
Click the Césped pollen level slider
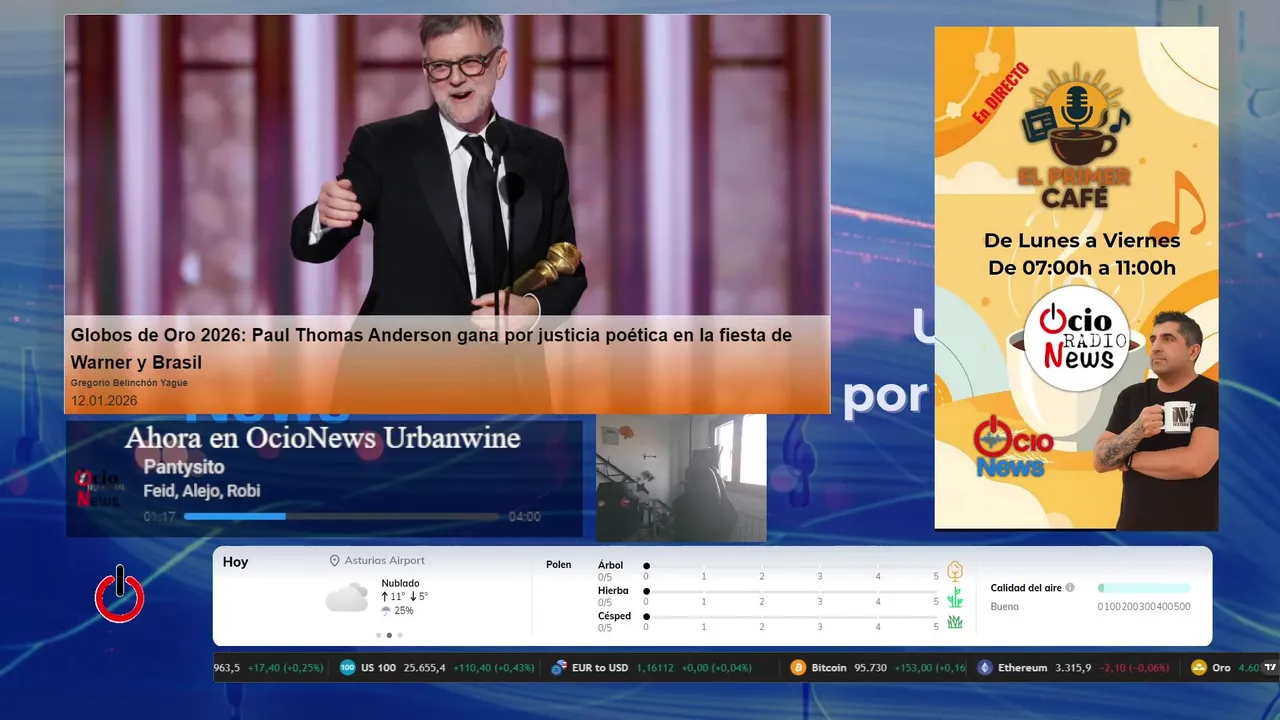[x=792, y=617]
